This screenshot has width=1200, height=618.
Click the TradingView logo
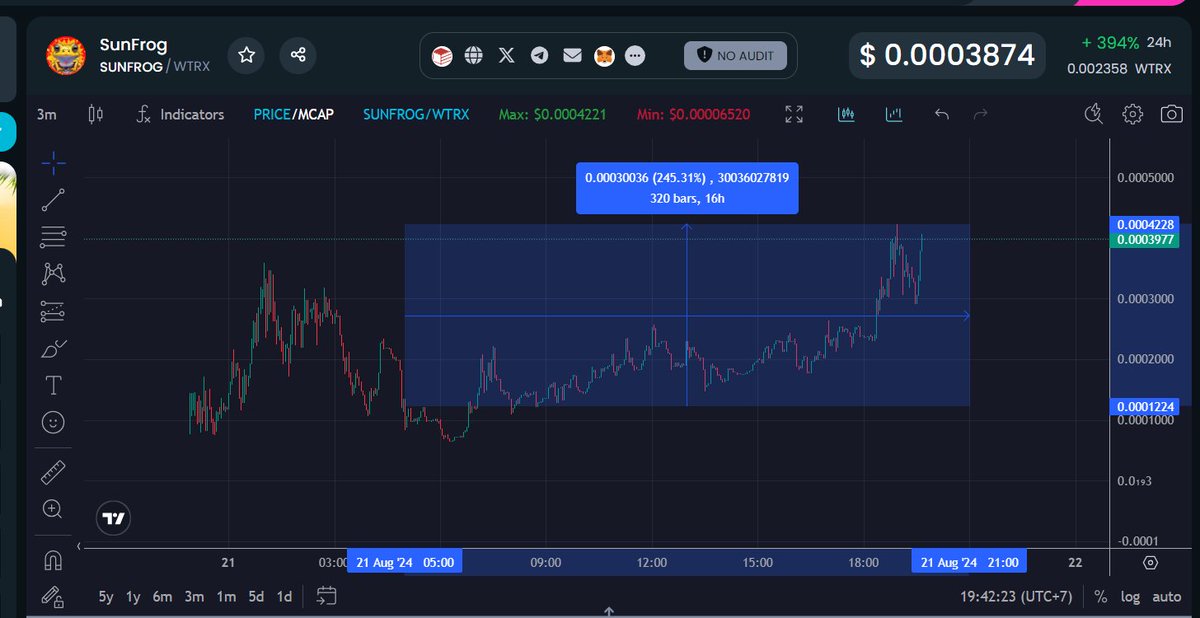coord(113,518)
